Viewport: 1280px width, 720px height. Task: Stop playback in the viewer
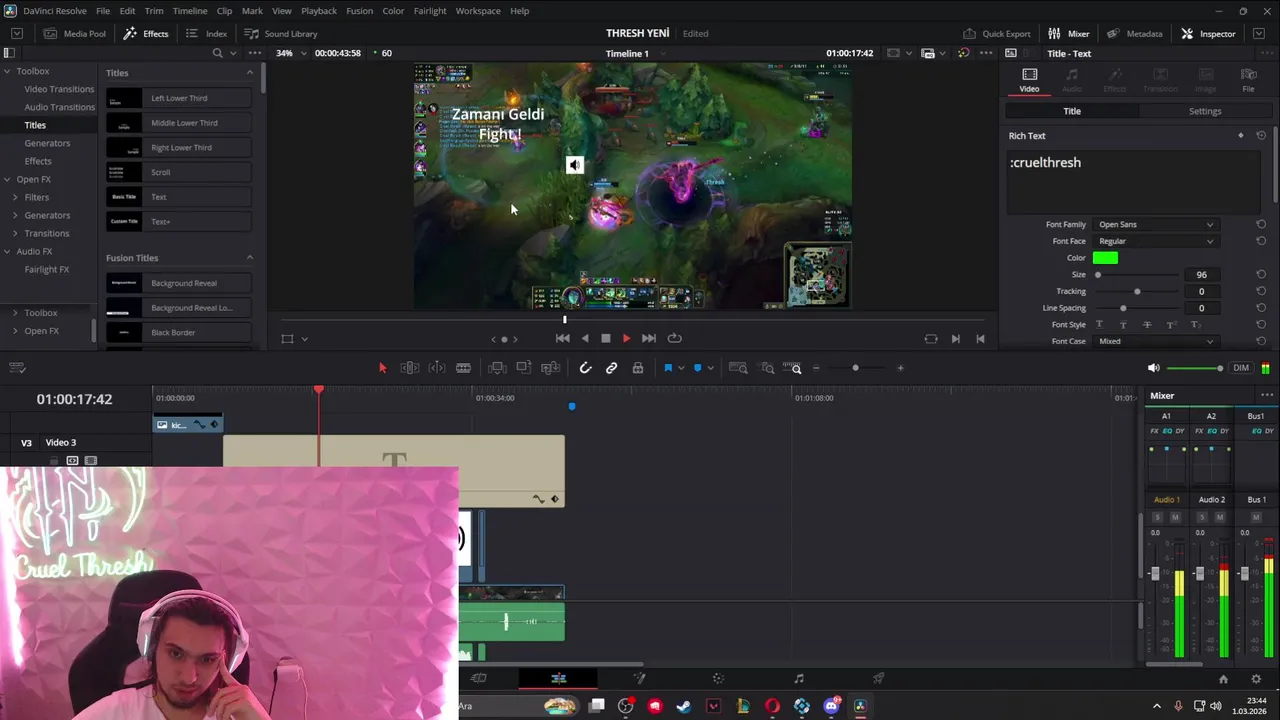[606, 338]
